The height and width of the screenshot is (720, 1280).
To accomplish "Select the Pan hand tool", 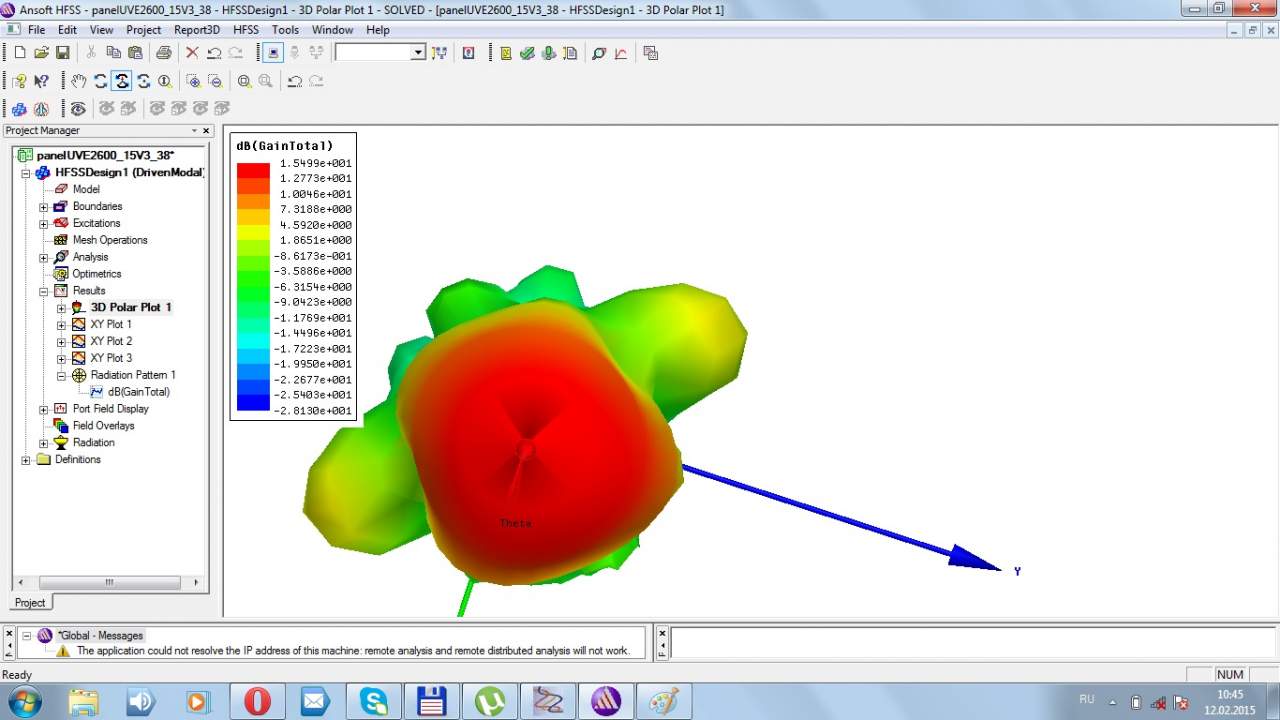I will (x=79, y=81).
